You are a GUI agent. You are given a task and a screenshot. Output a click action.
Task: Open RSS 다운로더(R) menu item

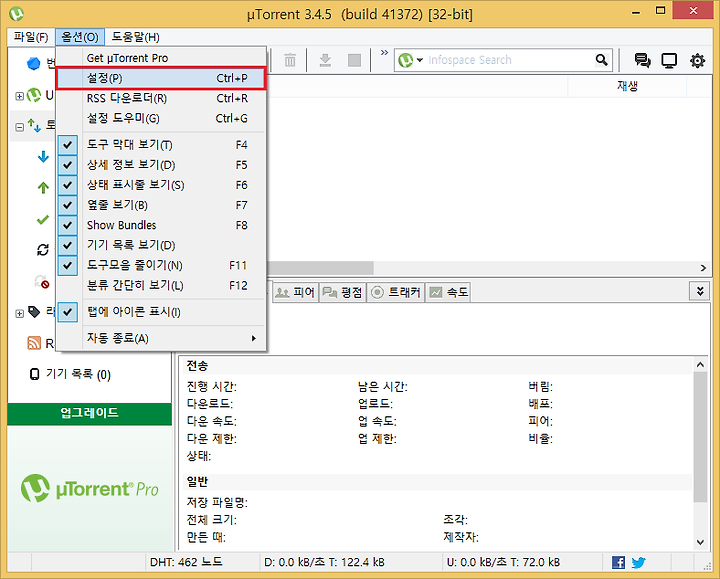pos(161,98)
